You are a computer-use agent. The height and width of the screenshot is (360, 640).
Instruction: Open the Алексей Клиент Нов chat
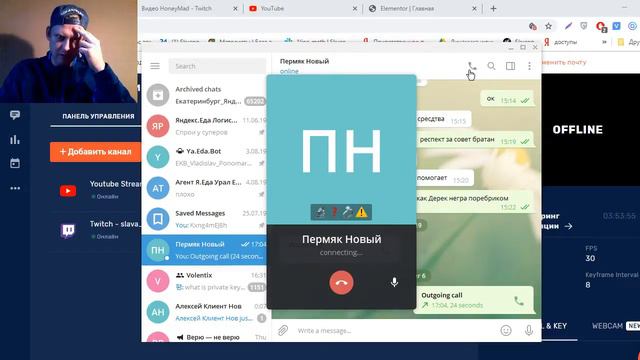pyautogui.click(x=204, y=312)
